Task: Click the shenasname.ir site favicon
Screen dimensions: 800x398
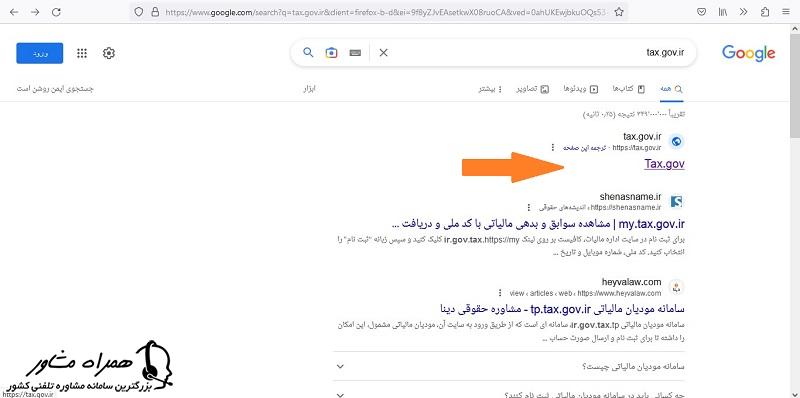Action: pyautogui.click(x=677, y=202)
